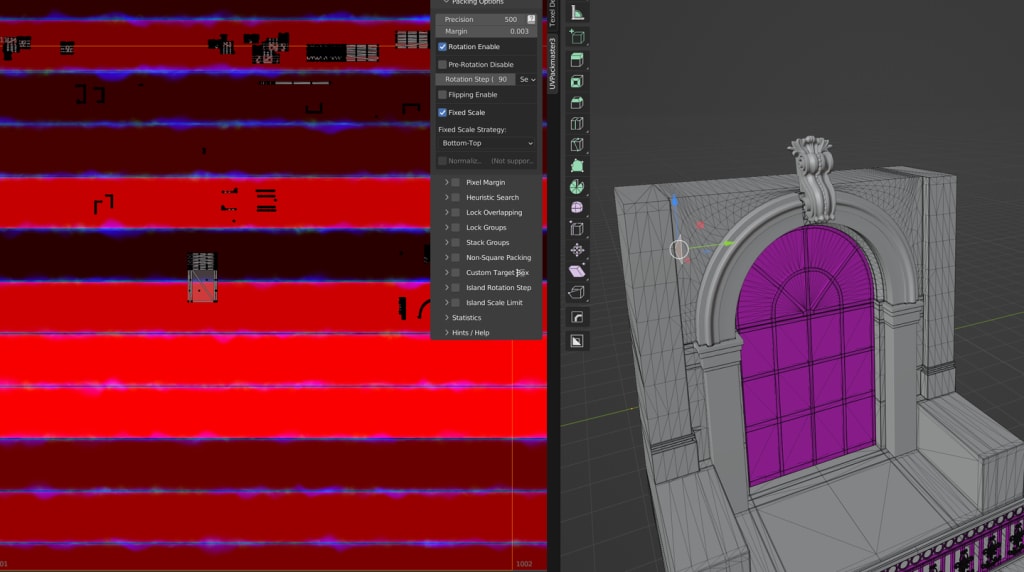
Task: Turn on Flipping Enable
Action: click(x=442, y=95)
